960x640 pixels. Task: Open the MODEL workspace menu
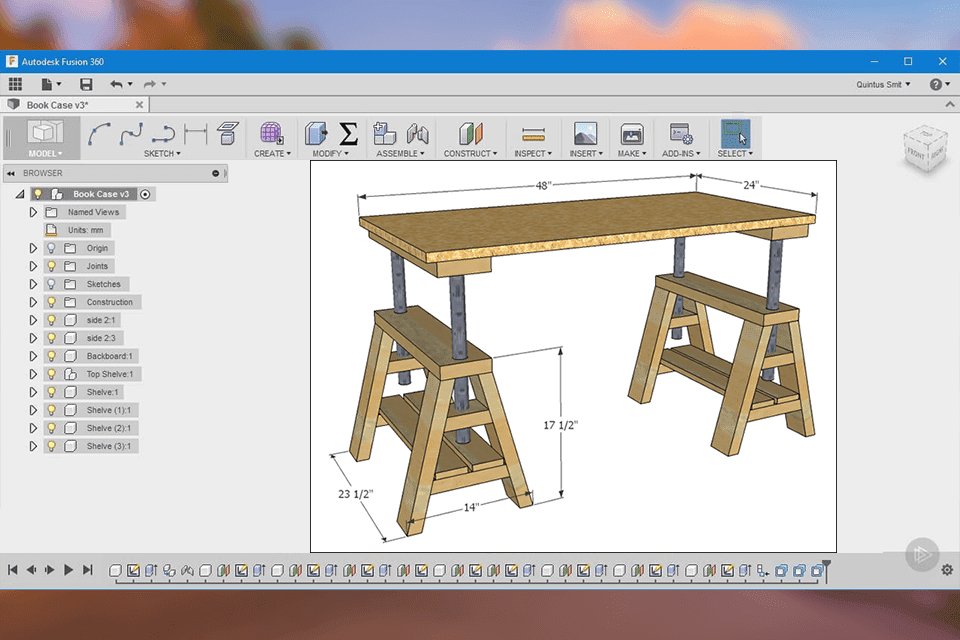45,154
